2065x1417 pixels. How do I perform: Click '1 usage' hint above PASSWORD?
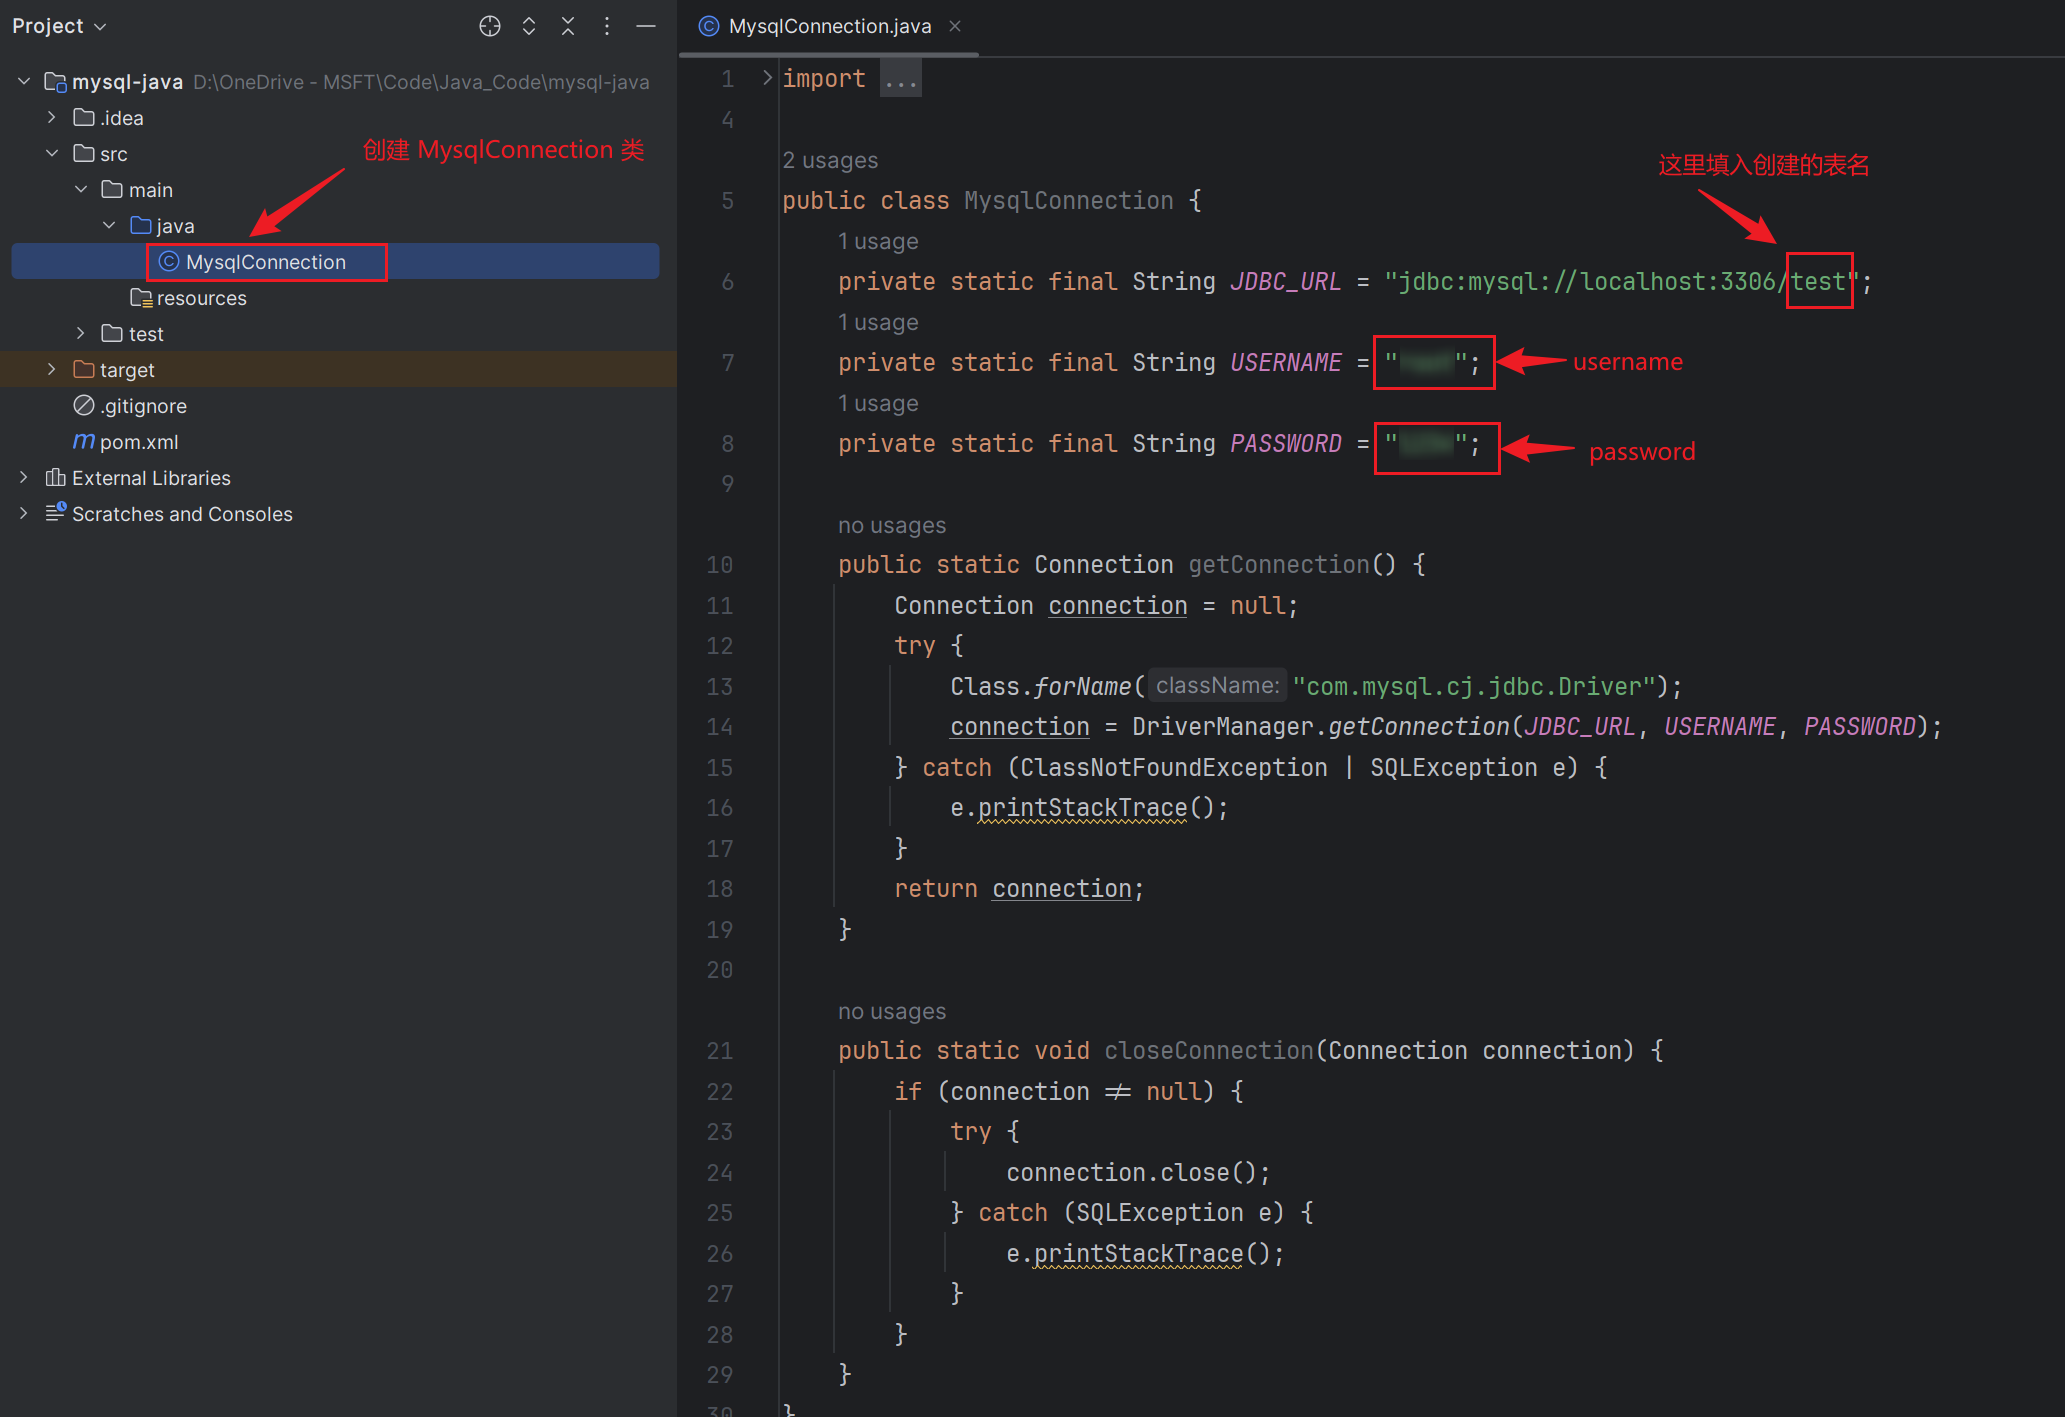[878, 403]
